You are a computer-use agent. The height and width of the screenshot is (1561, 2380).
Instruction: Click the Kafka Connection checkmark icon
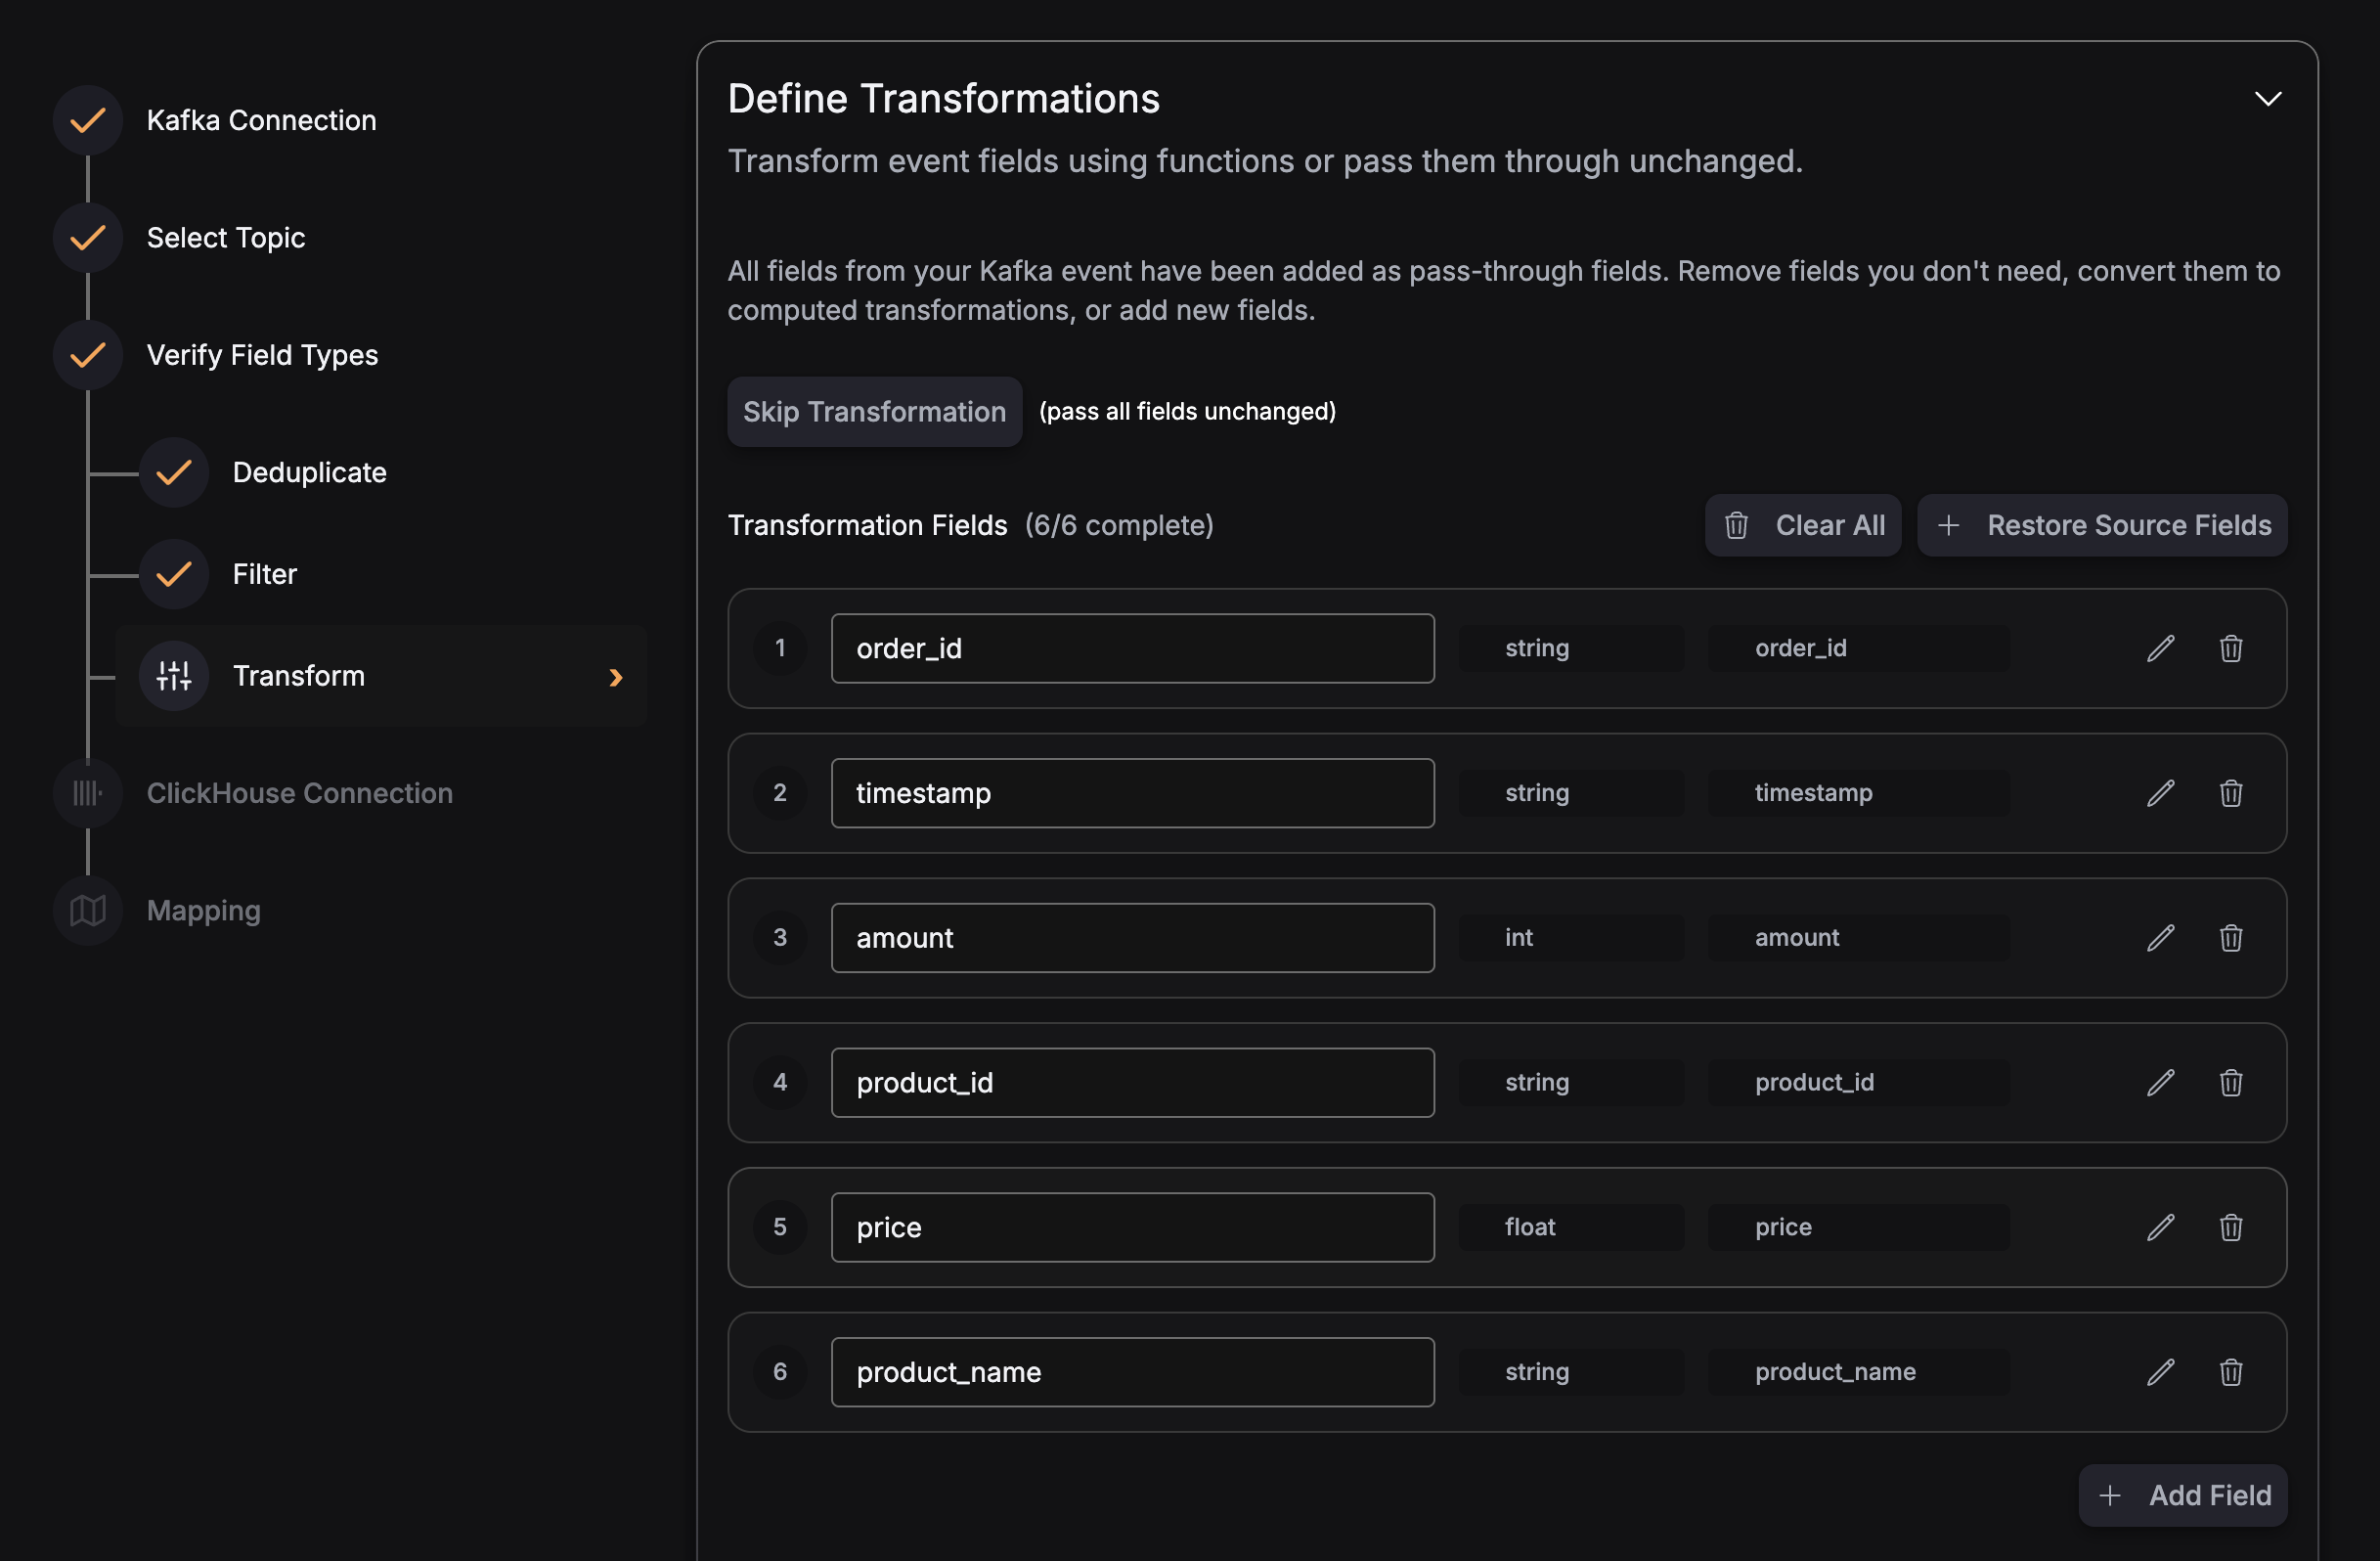click(x=88, y=120)
